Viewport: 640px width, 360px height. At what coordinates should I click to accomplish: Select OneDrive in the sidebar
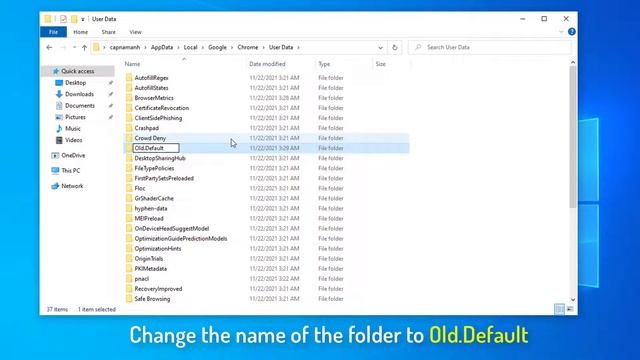[x=73, y=155]
